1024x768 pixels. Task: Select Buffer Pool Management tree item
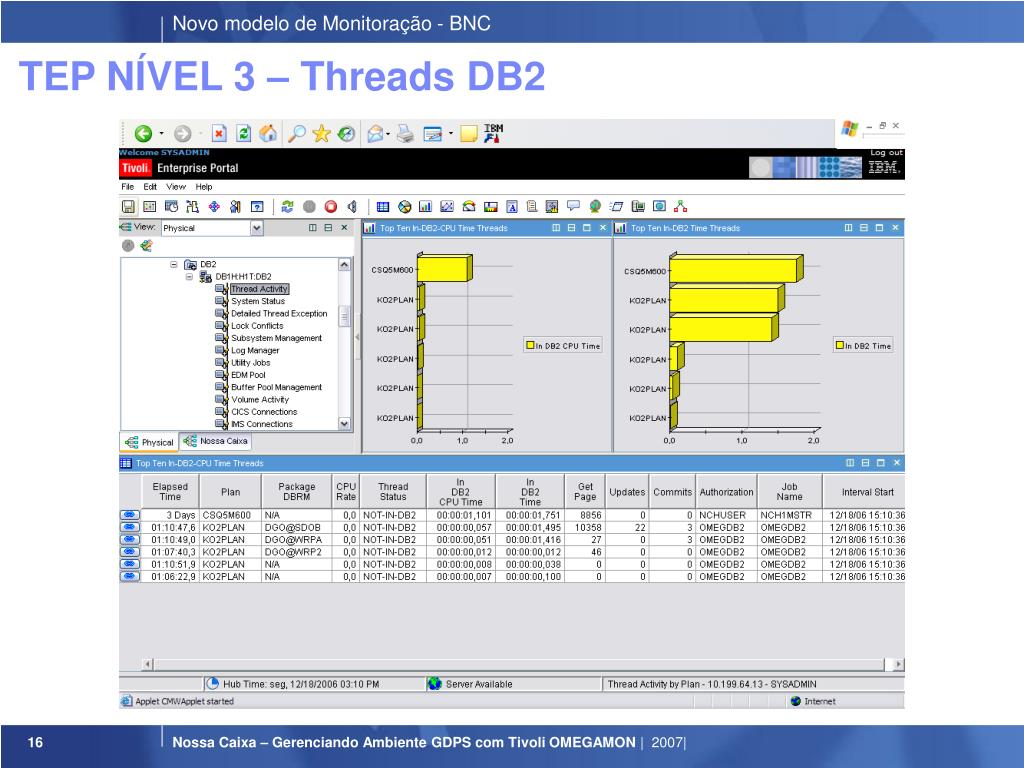276,387
